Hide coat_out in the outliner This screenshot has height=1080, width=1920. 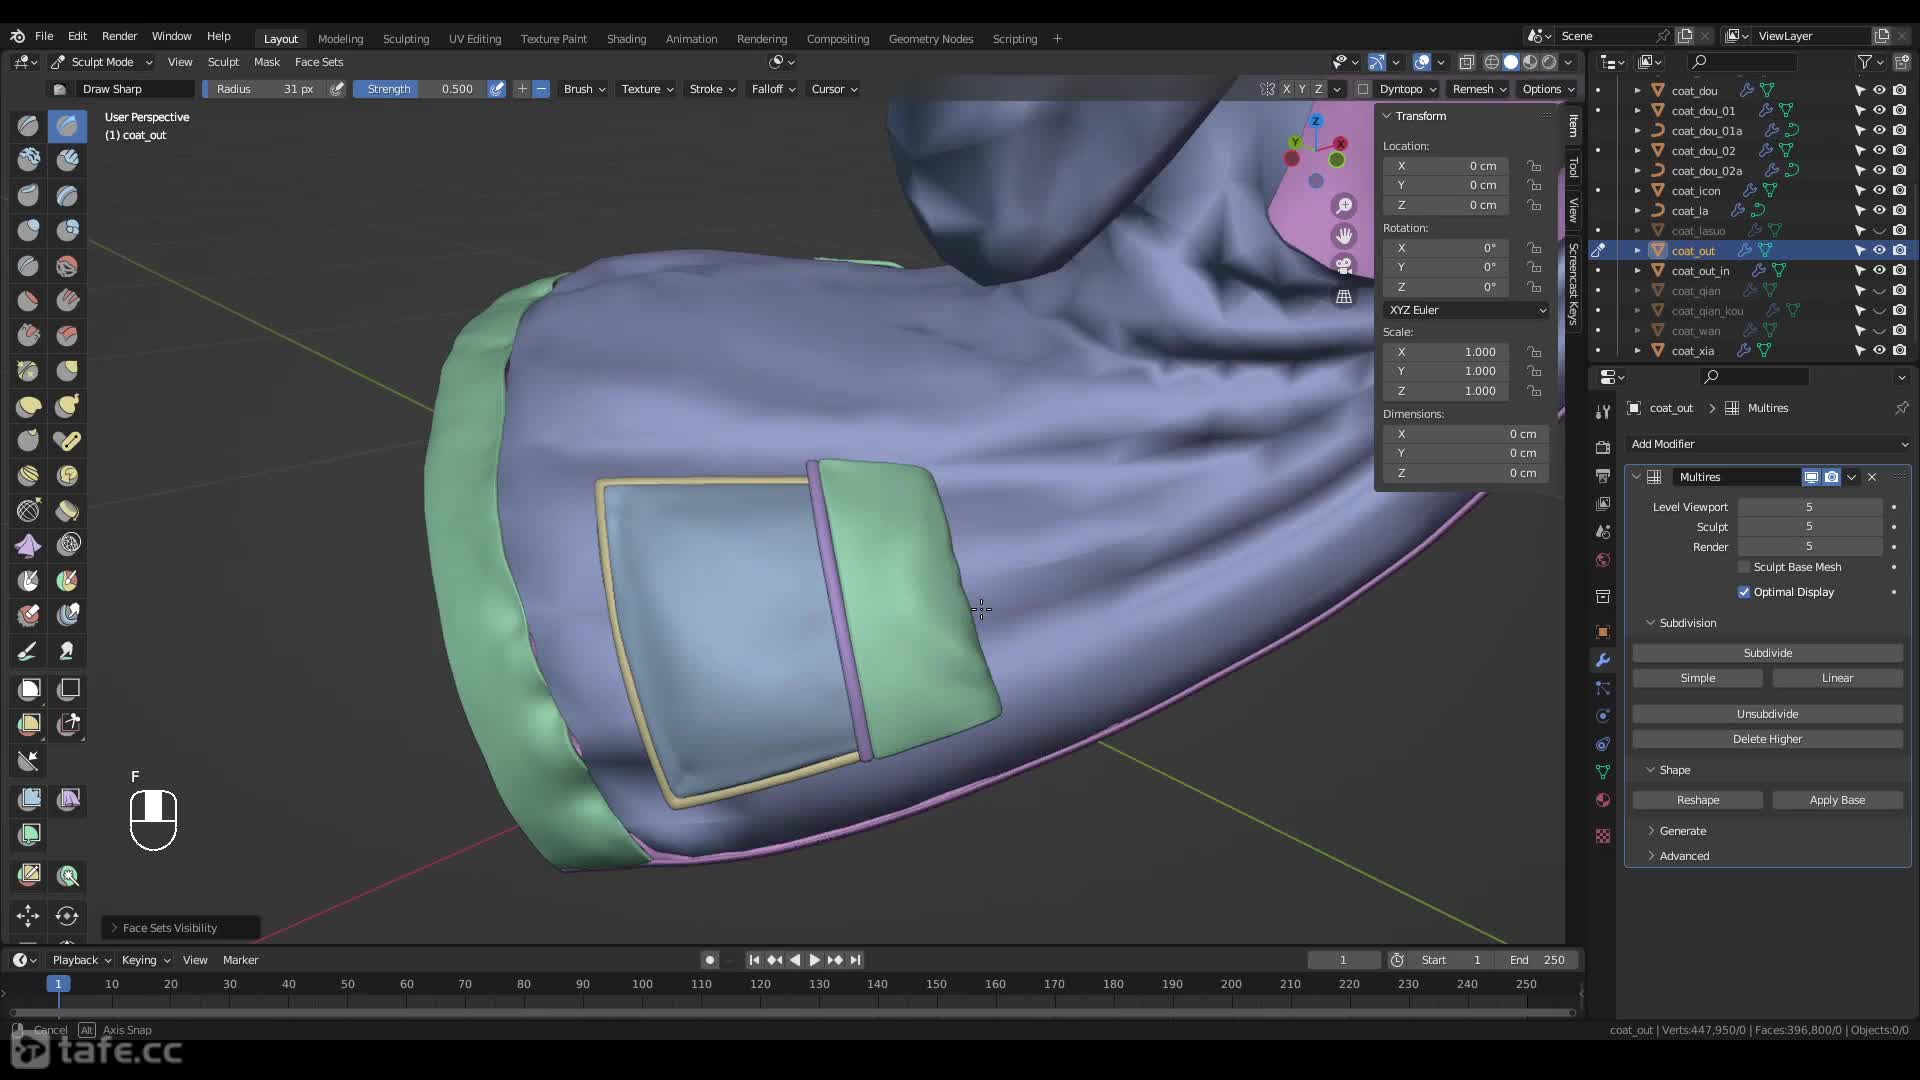[x=1879, y=250]
